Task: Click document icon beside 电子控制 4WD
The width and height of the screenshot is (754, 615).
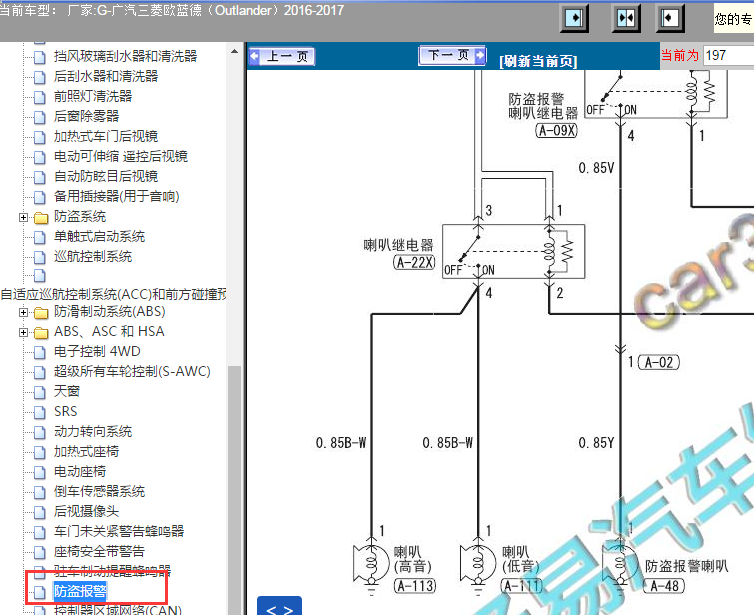Action: [x=40, y=352]
